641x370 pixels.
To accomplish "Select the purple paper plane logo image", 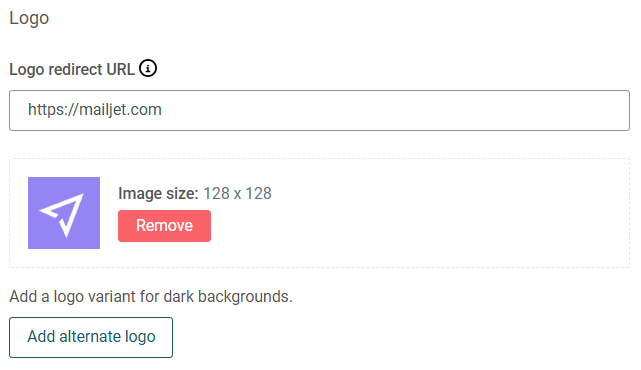I will tap(64, 213).
